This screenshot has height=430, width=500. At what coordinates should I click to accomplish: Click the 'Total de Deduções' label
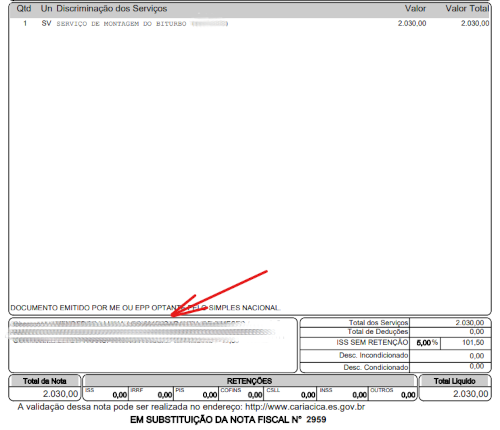coord(378,332)
